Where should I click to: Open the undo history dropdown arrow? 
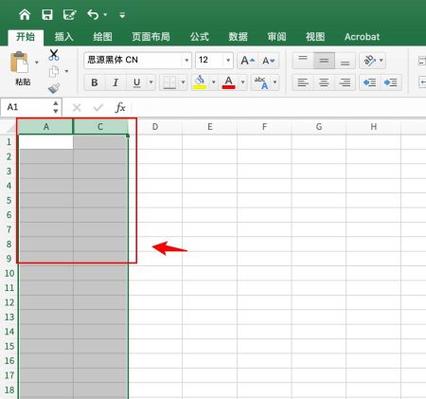pyautogui.click(x=105, y=15)
